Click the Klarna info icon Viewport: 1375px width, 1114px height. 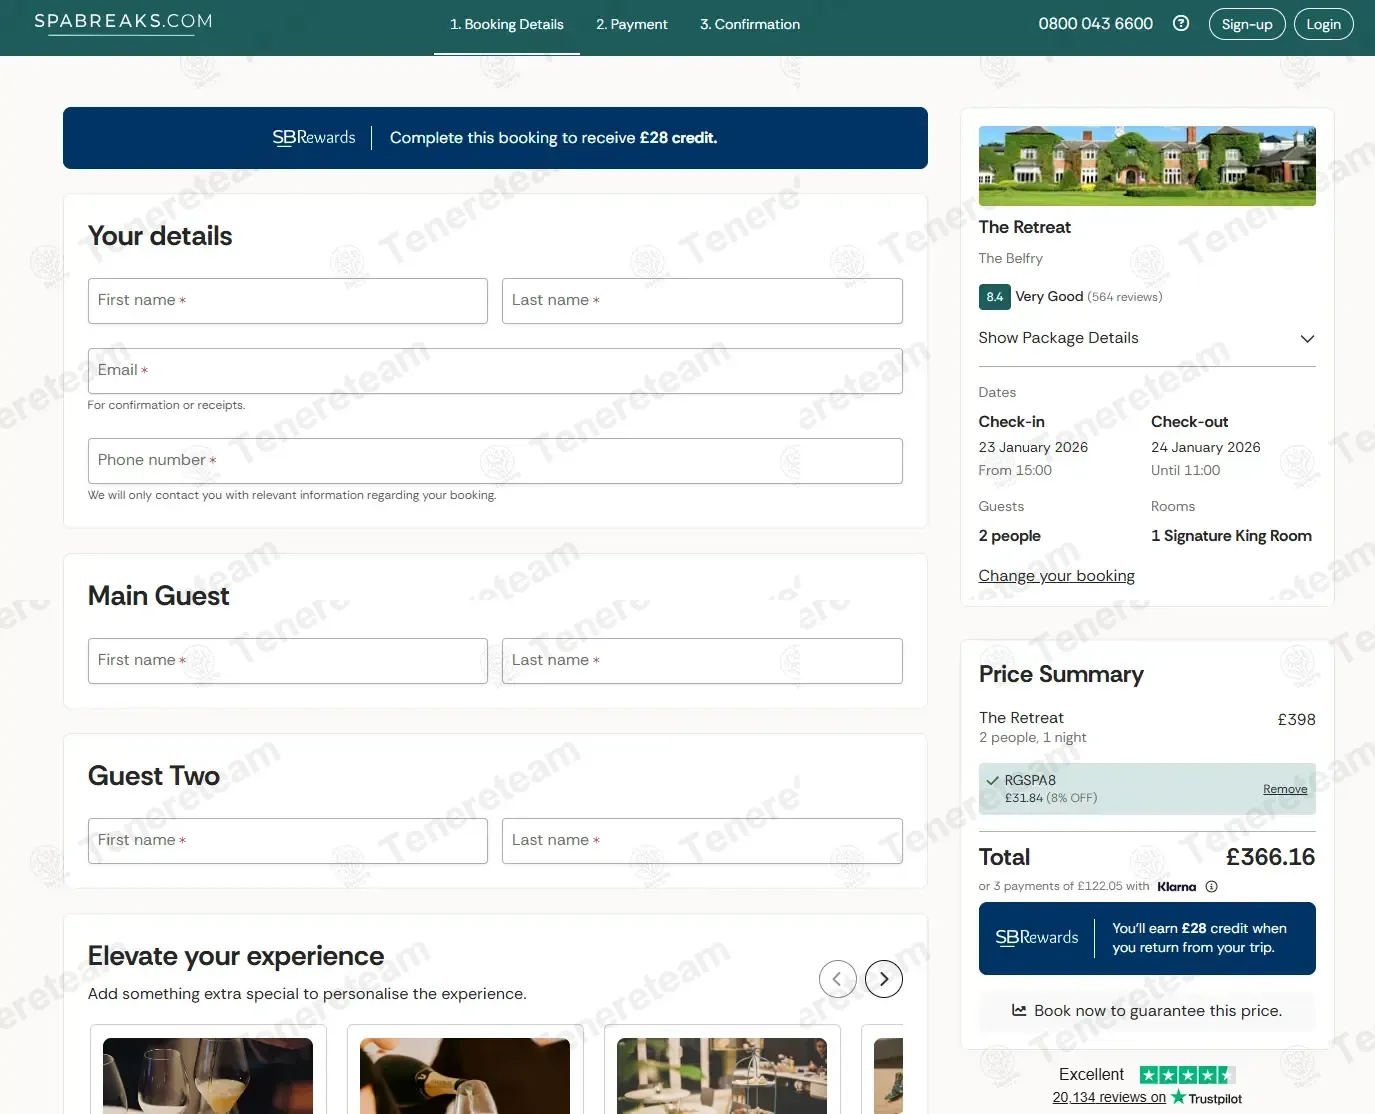point(1211,887)
